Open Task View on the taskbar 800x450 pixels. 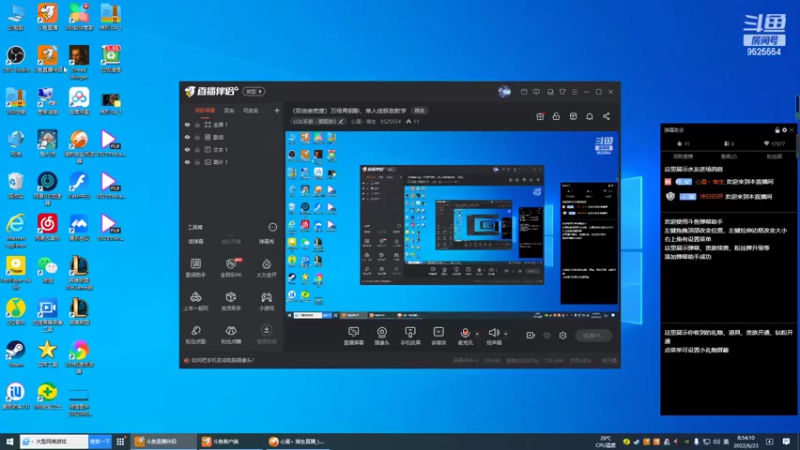click(x=120, y=441)
